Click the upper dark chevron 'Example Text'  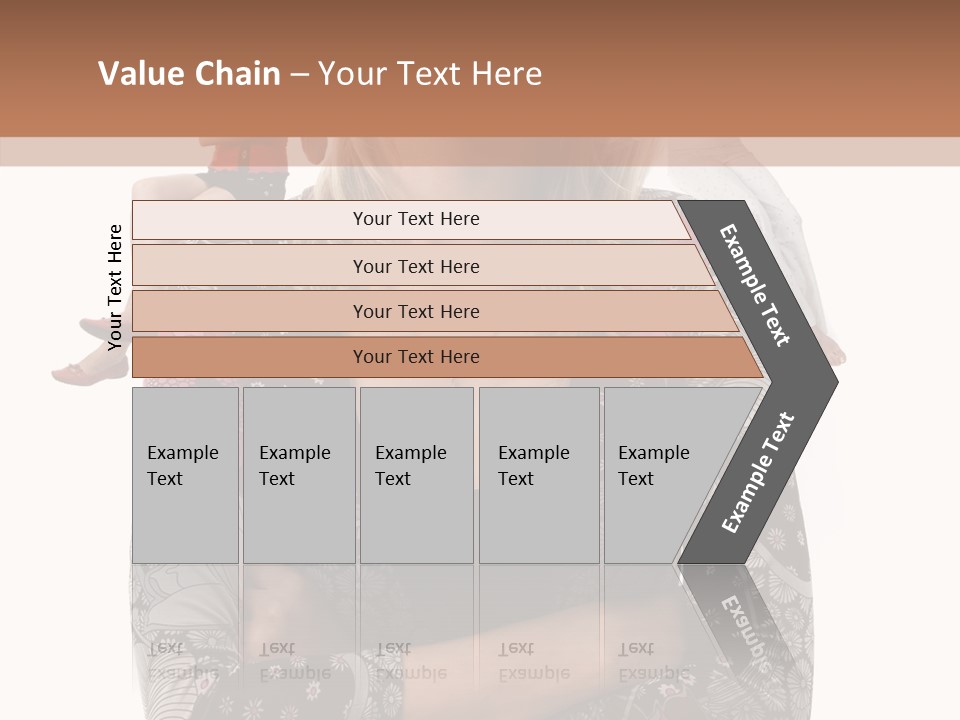[x=754, y=285]
